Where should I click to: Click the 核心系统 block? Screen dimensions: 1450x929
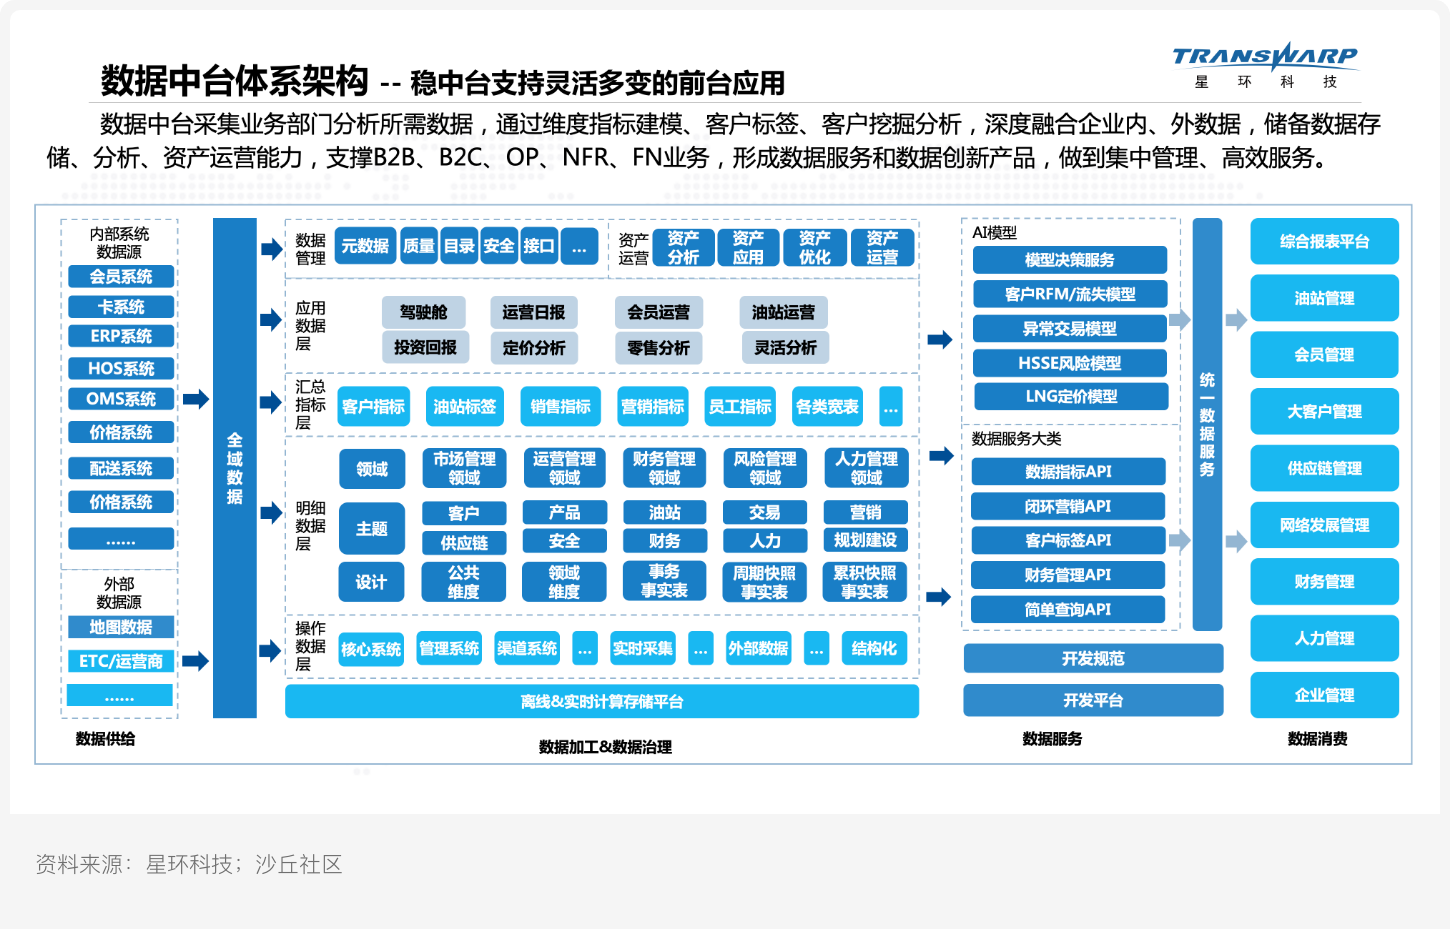[371, 649]
